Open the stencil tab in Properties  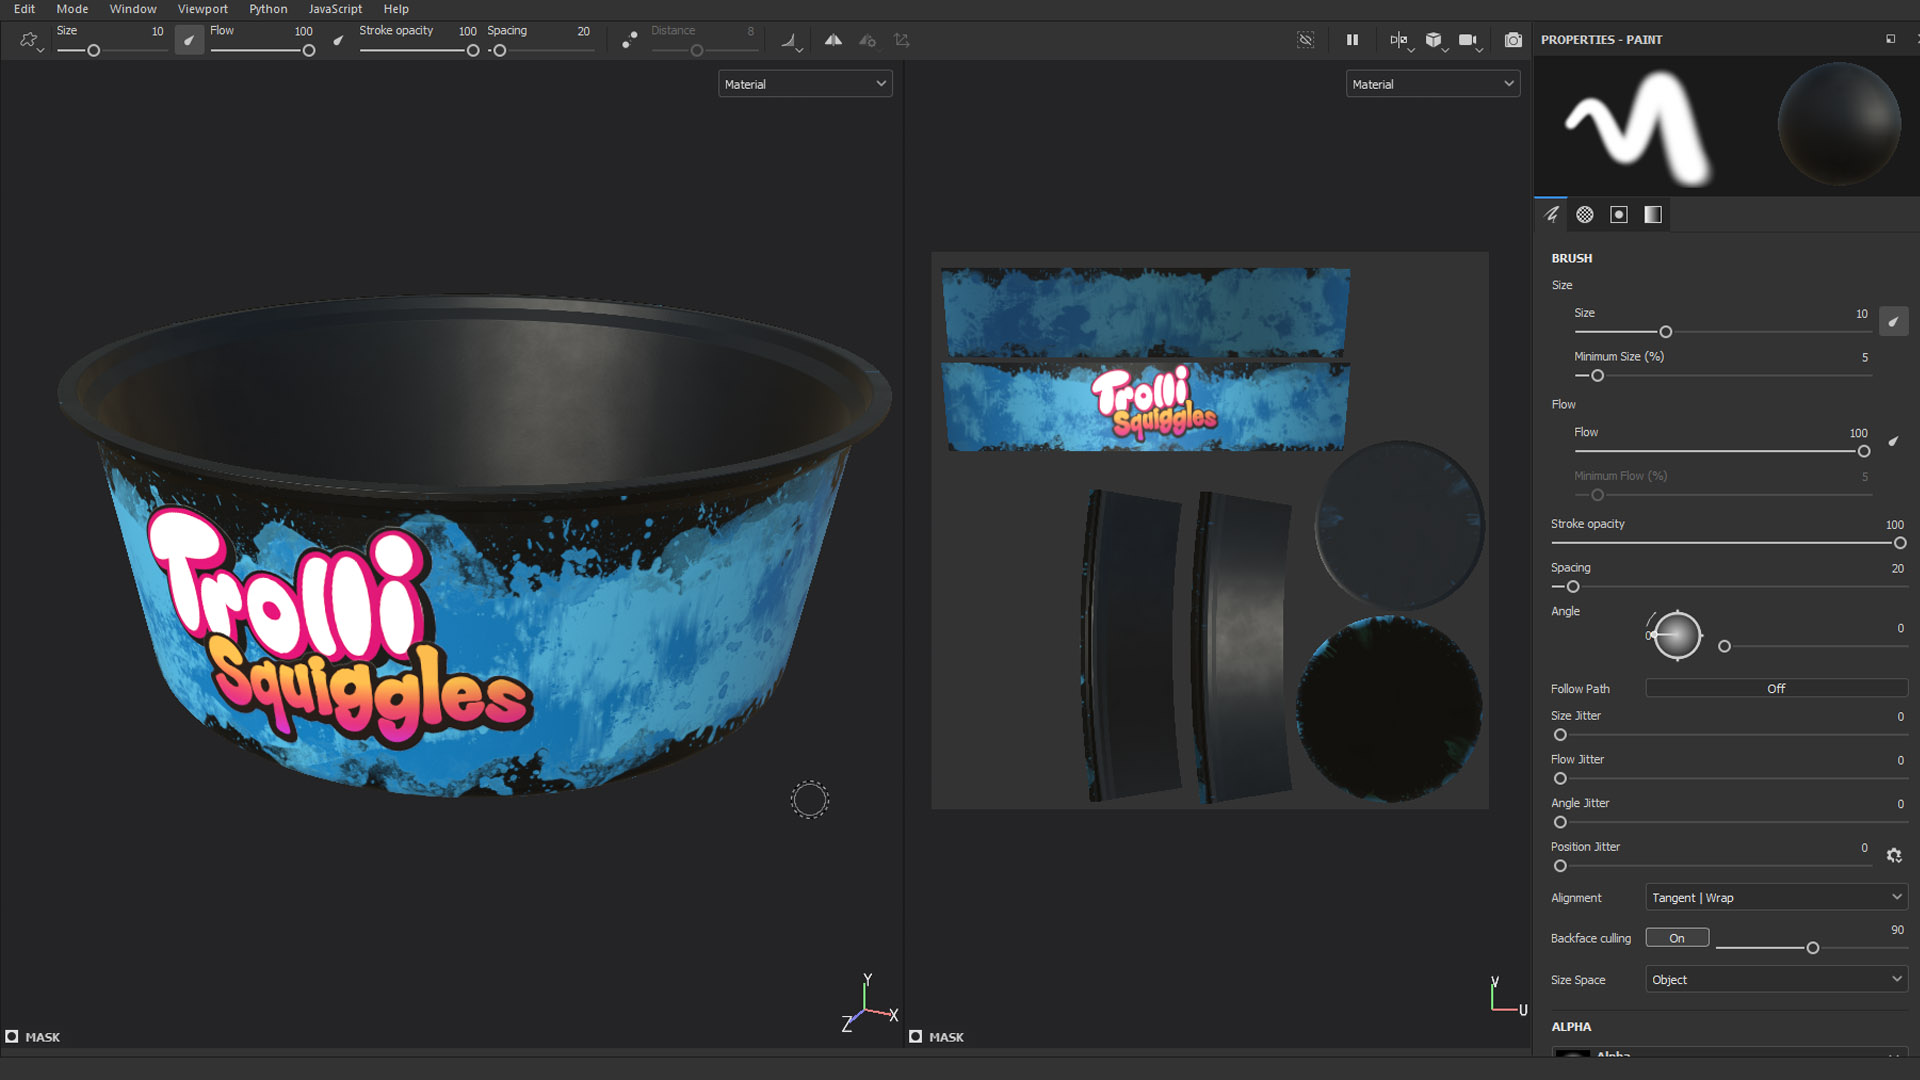pos(1619,214)
